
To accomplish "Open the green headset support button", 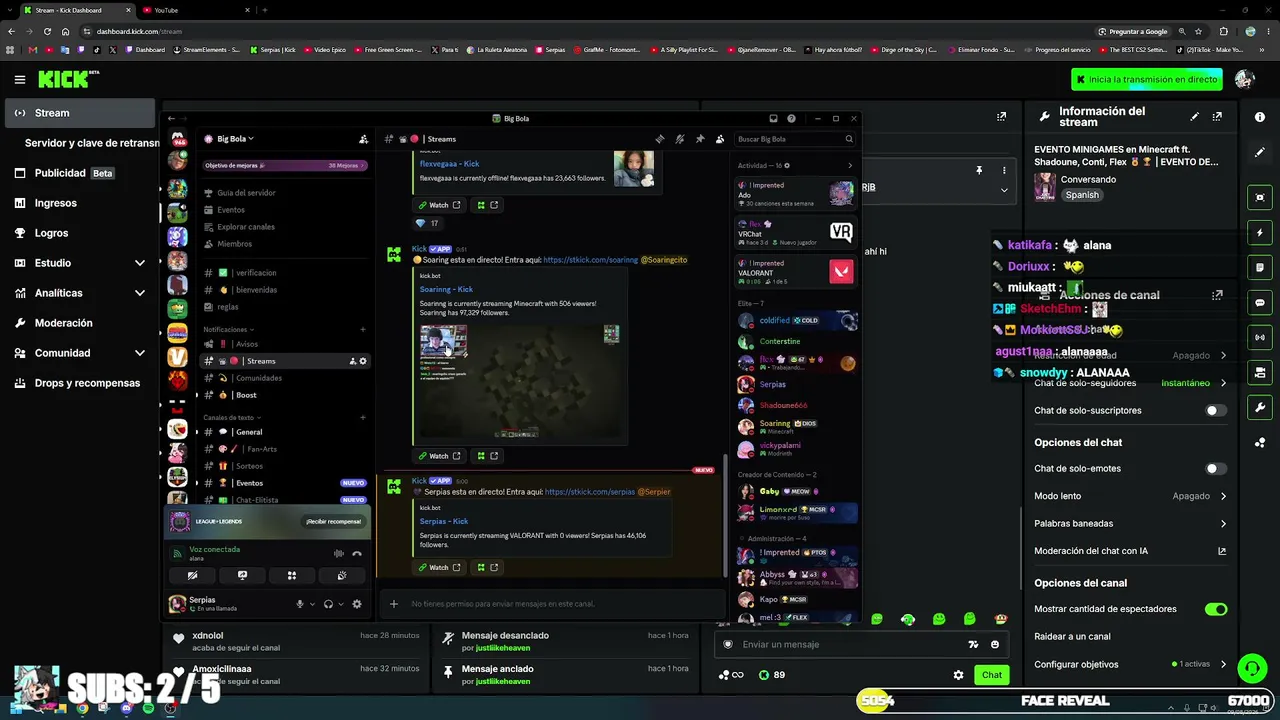I will pyautogui.click(x=1252, y=667).
